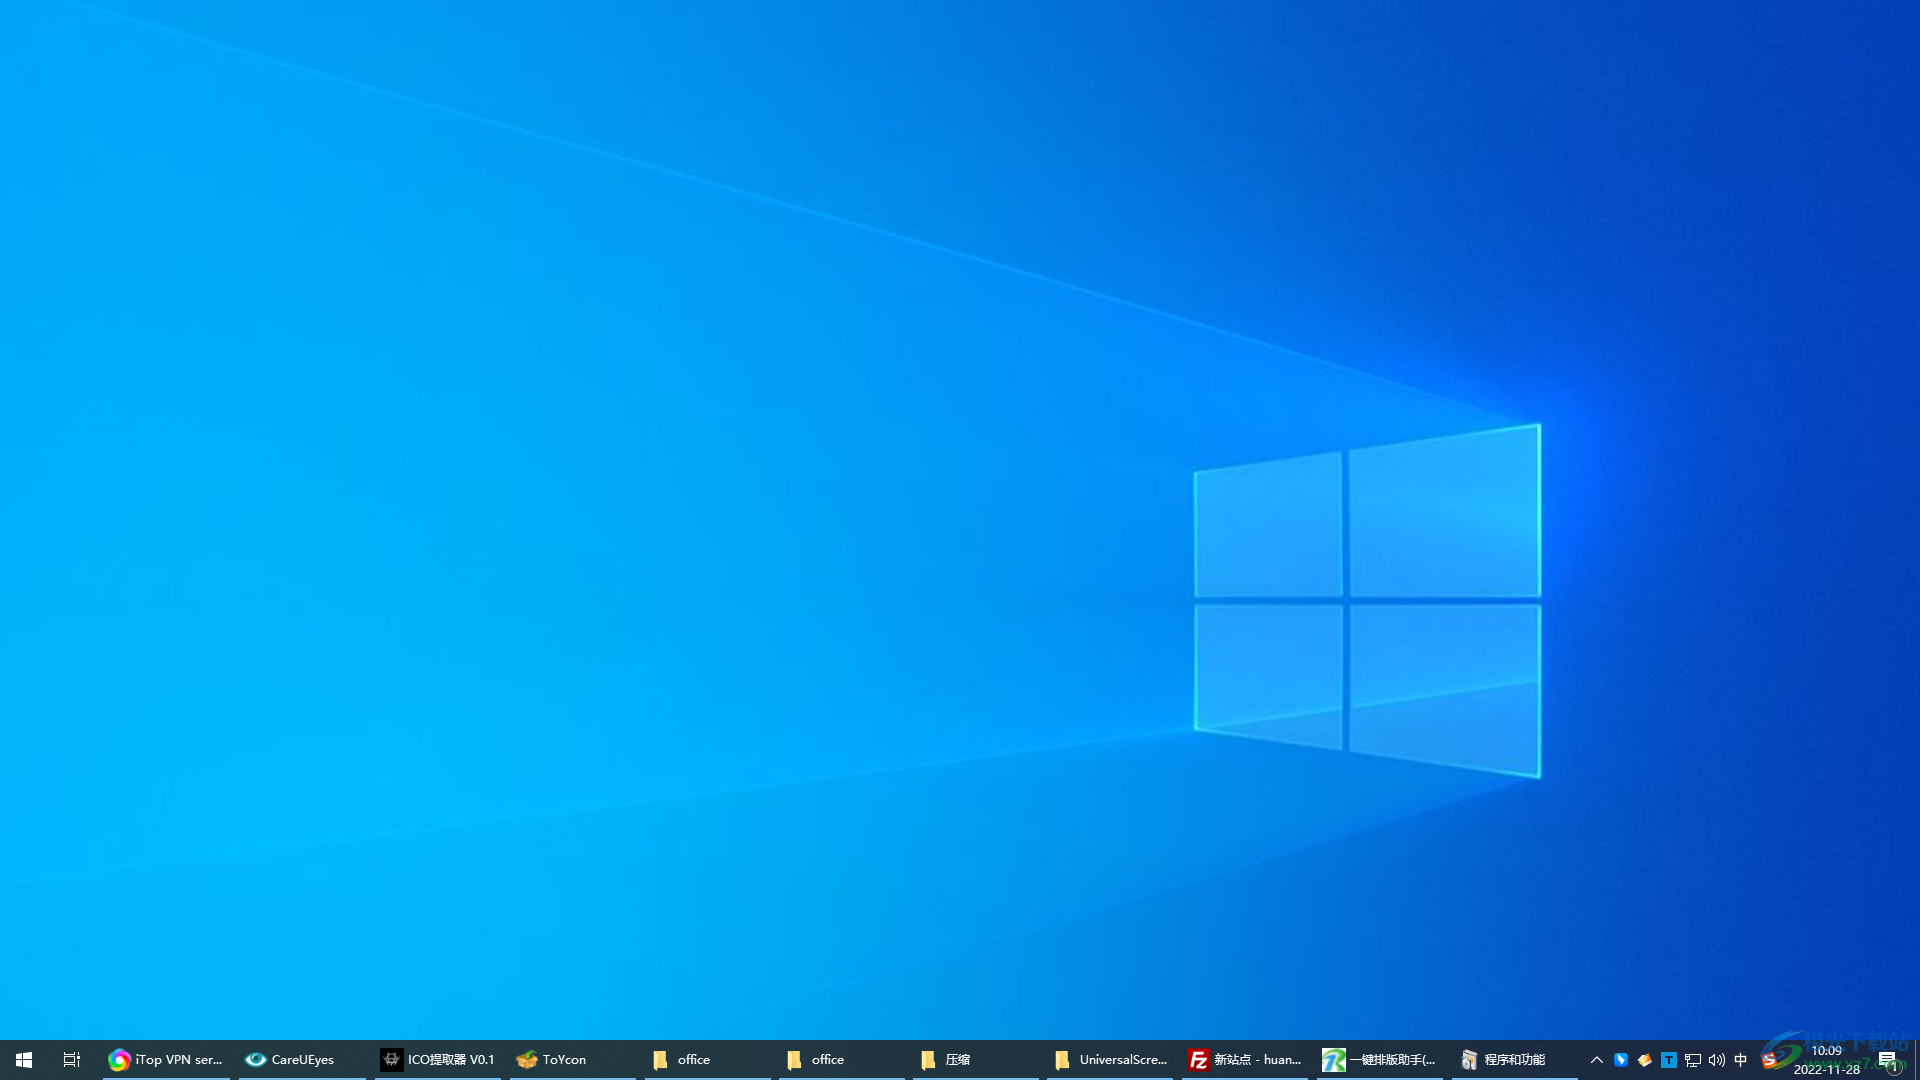Click the Sogou S input method icon

coord(1770,1060)
